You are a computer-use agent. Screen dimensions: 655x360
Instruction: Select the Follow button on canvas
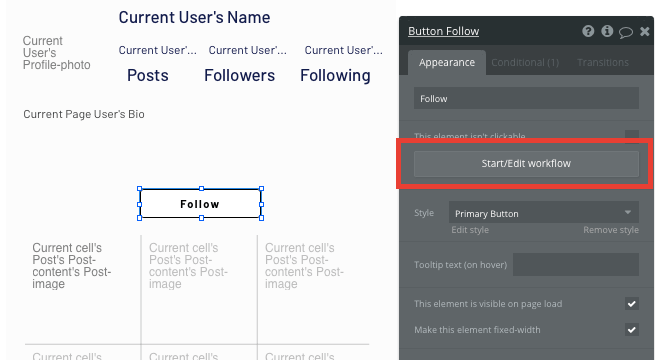tap(201, 204)
